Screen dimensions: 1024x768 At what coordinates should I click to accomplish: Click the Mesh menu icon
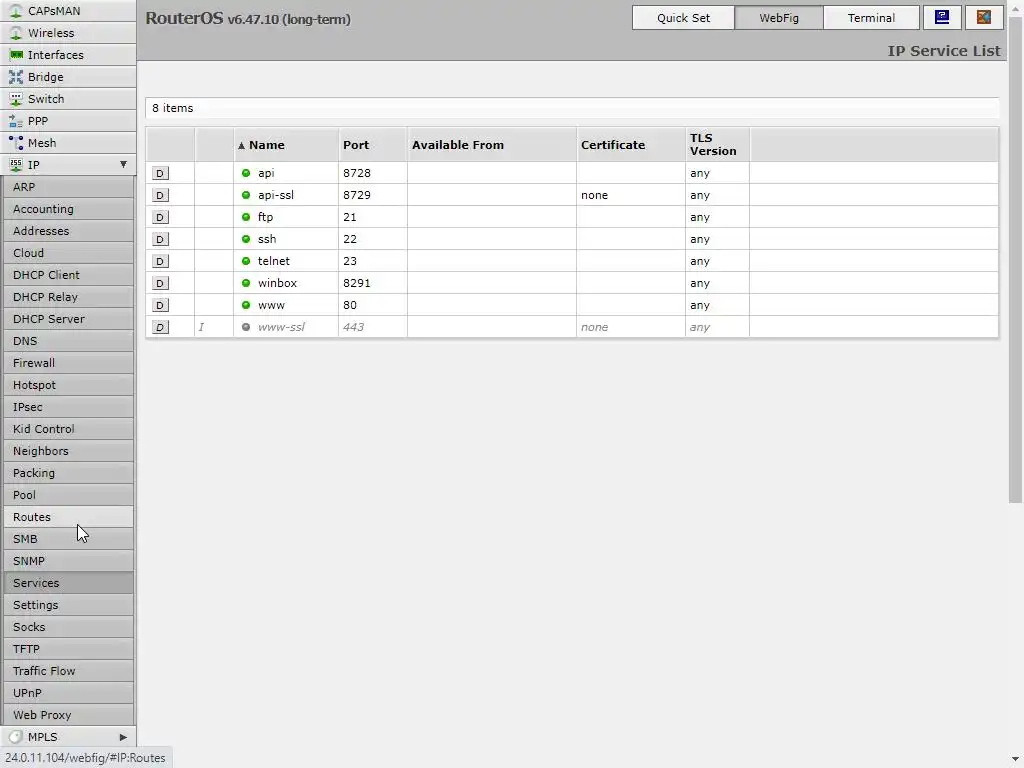(x=16, y=142)
